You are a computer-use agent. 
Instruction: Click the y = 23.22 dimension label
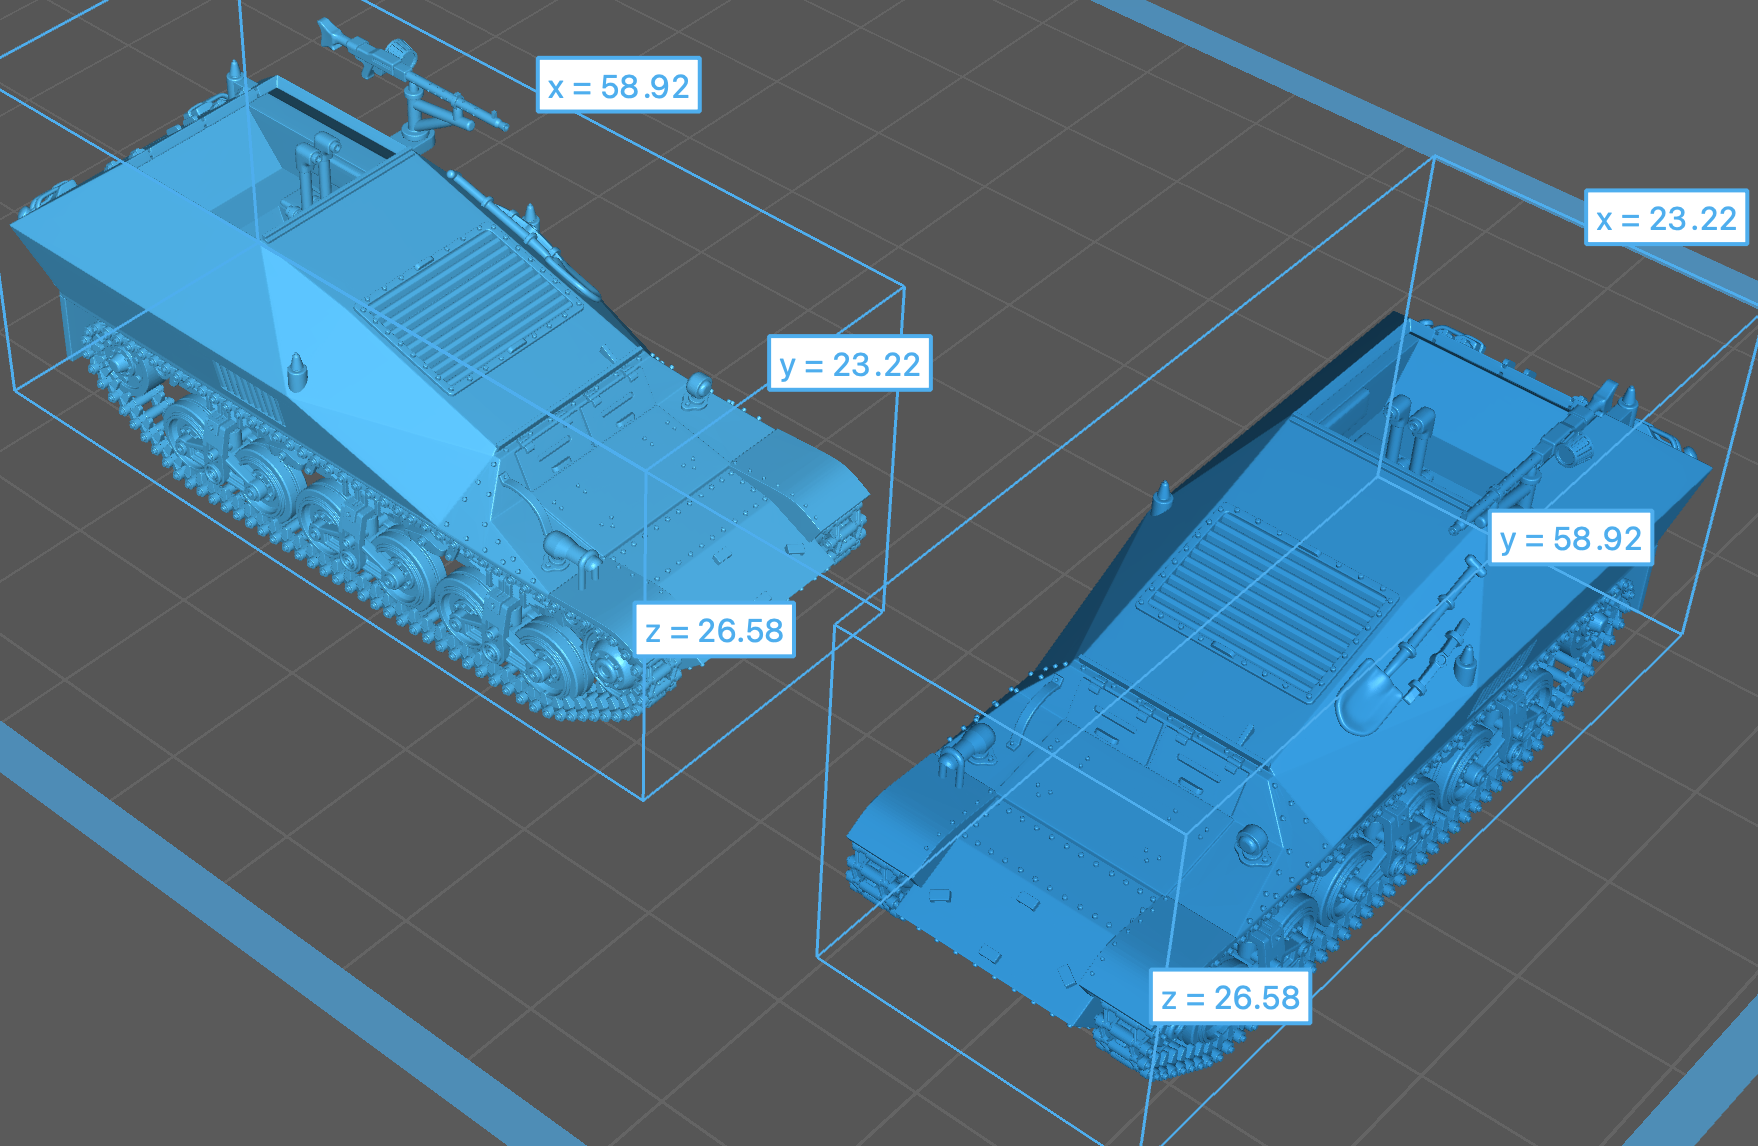click(x=849, y=364)
